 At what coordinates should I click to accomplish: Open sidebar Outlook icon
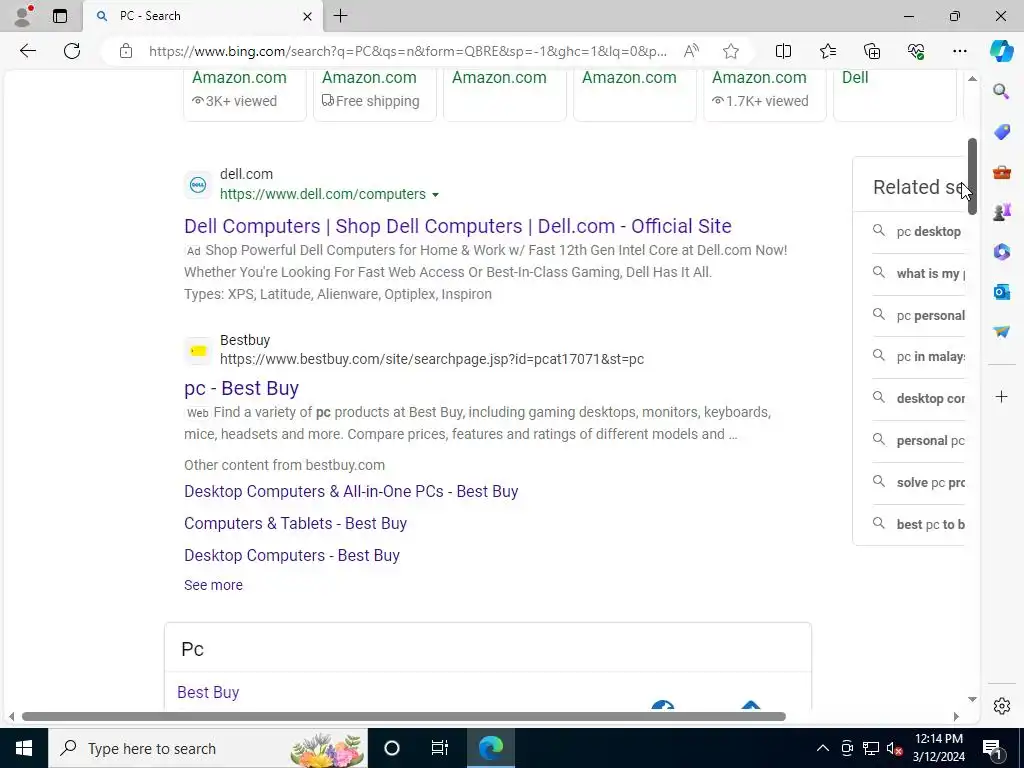coord(1001,292)
